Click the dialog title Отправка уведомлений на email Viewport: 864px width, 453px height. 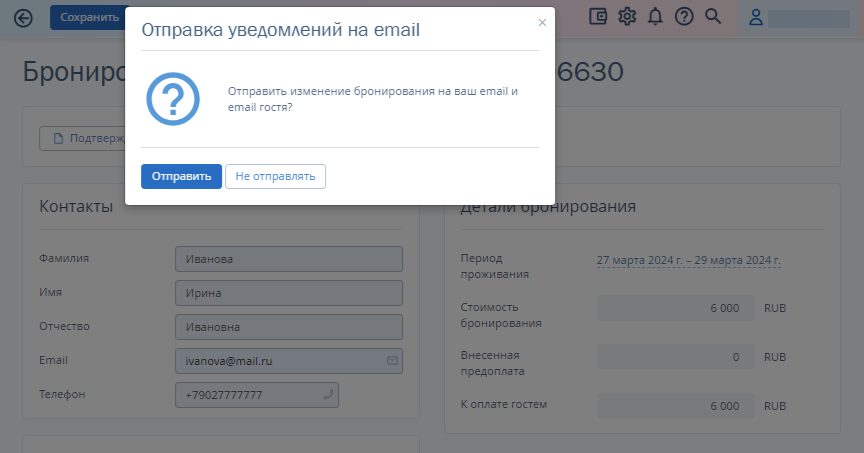coord(280,30)
